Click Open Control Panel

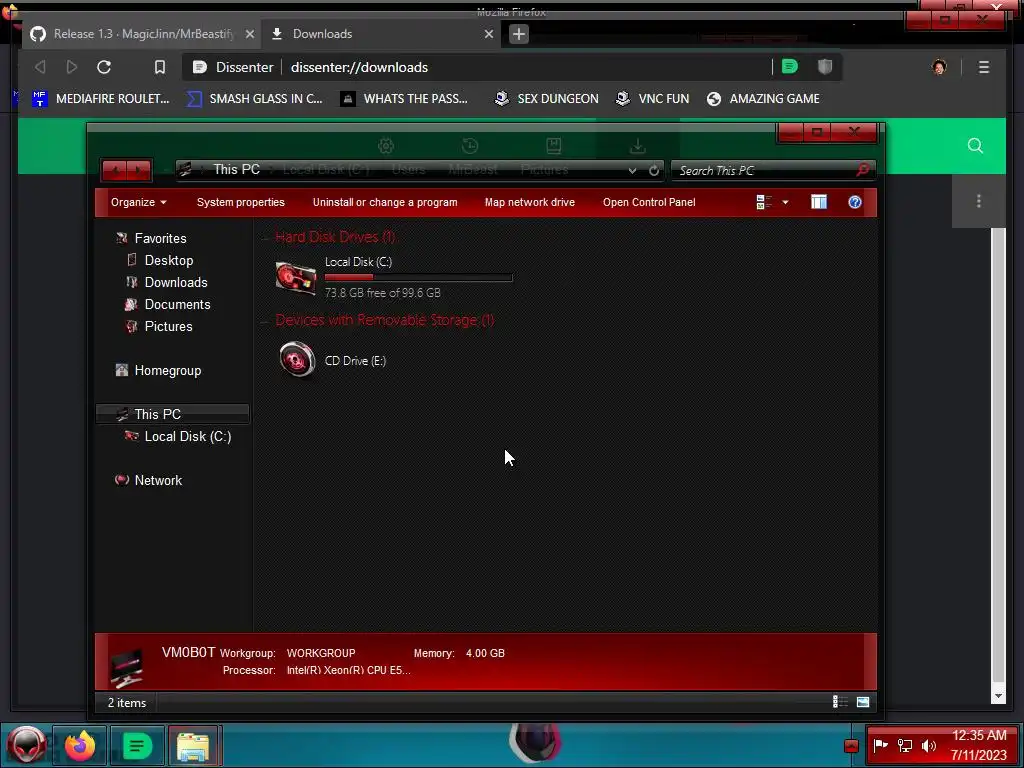pyautogui.click(x=649, y=202)
